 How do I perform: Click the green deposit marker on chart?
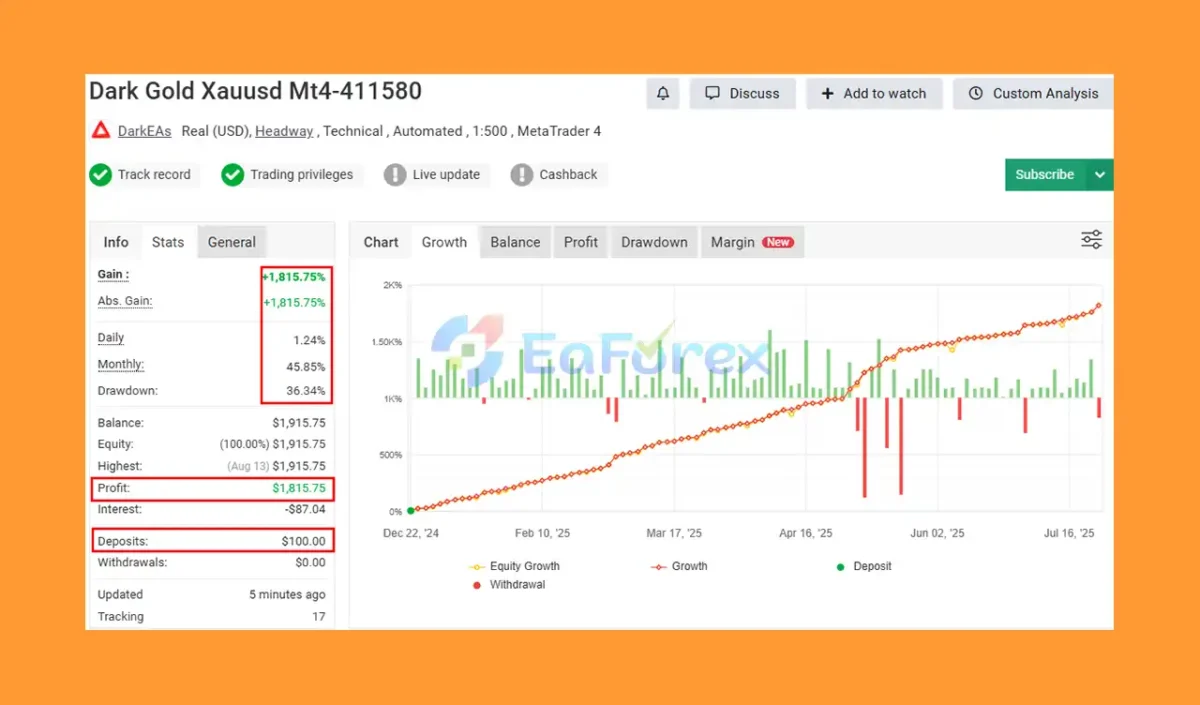click(411, 511)
